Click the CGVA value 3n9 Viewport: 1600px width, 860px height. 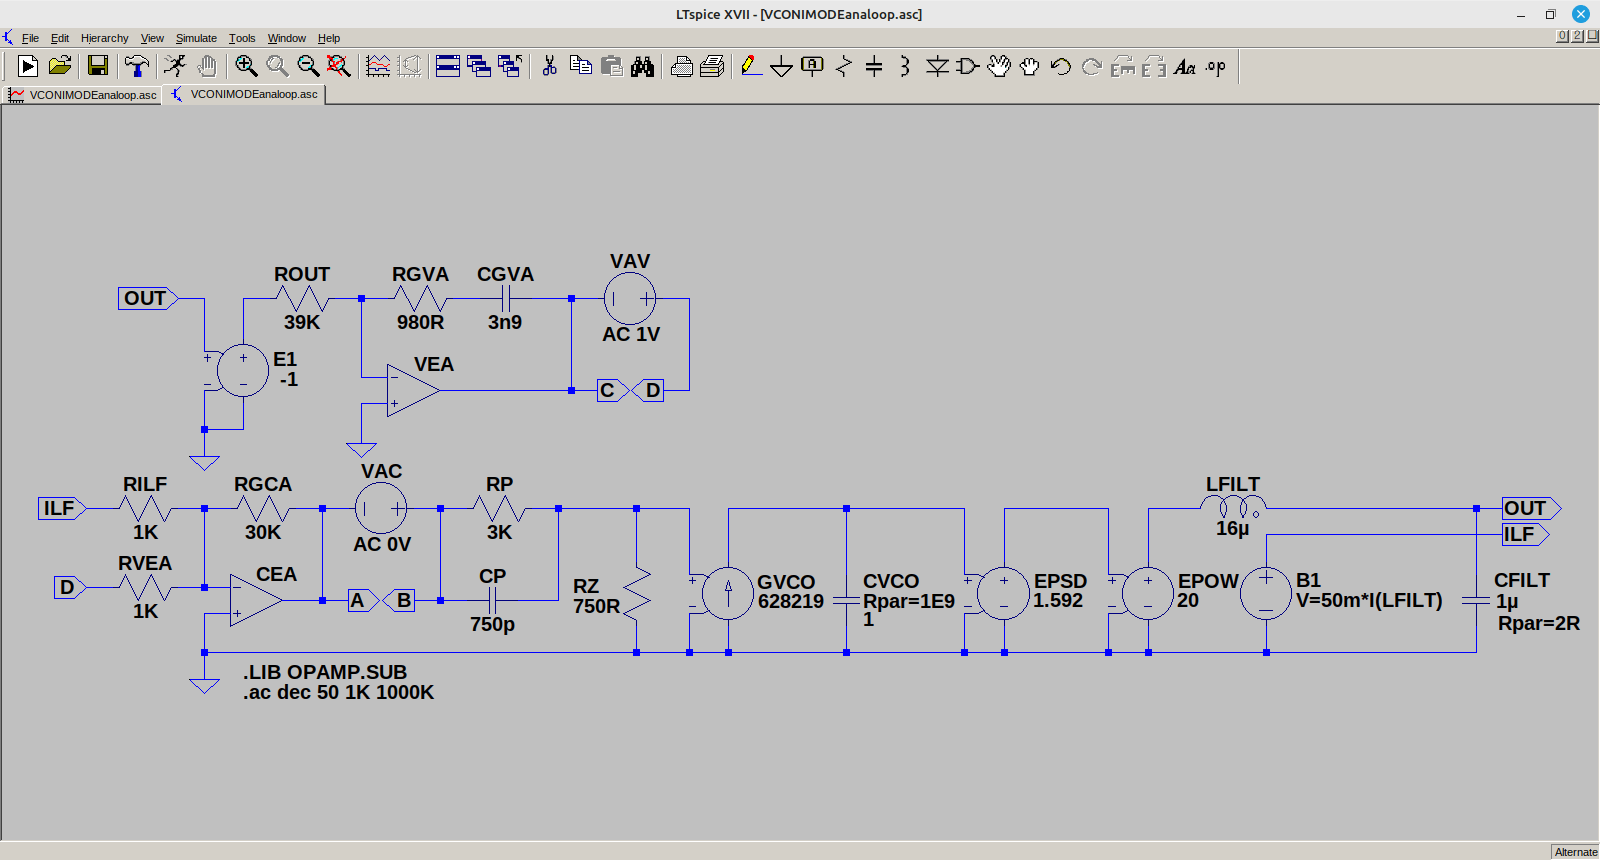coord(505,322)
